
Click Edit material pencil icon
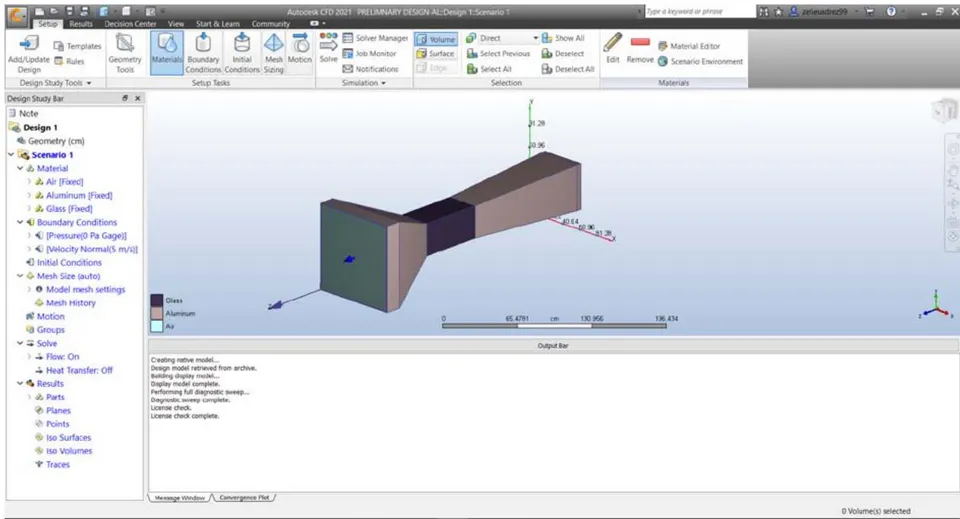[x=613, y=48]
